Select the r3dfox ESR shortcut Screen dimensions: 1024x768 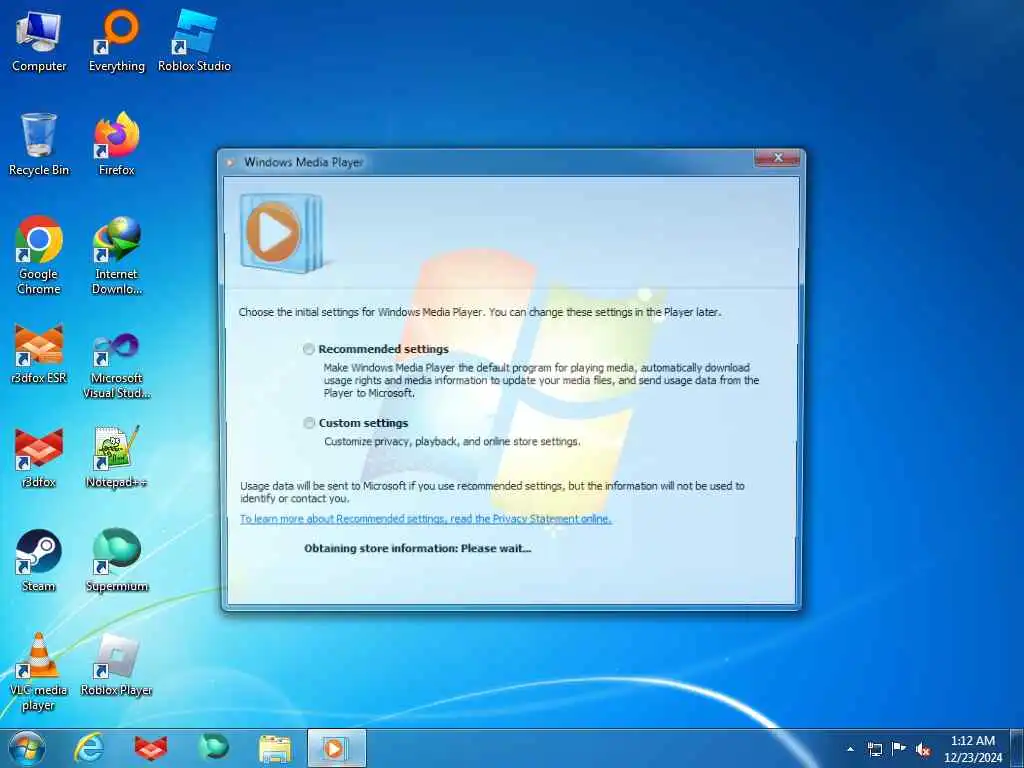(x=39, y=353)
